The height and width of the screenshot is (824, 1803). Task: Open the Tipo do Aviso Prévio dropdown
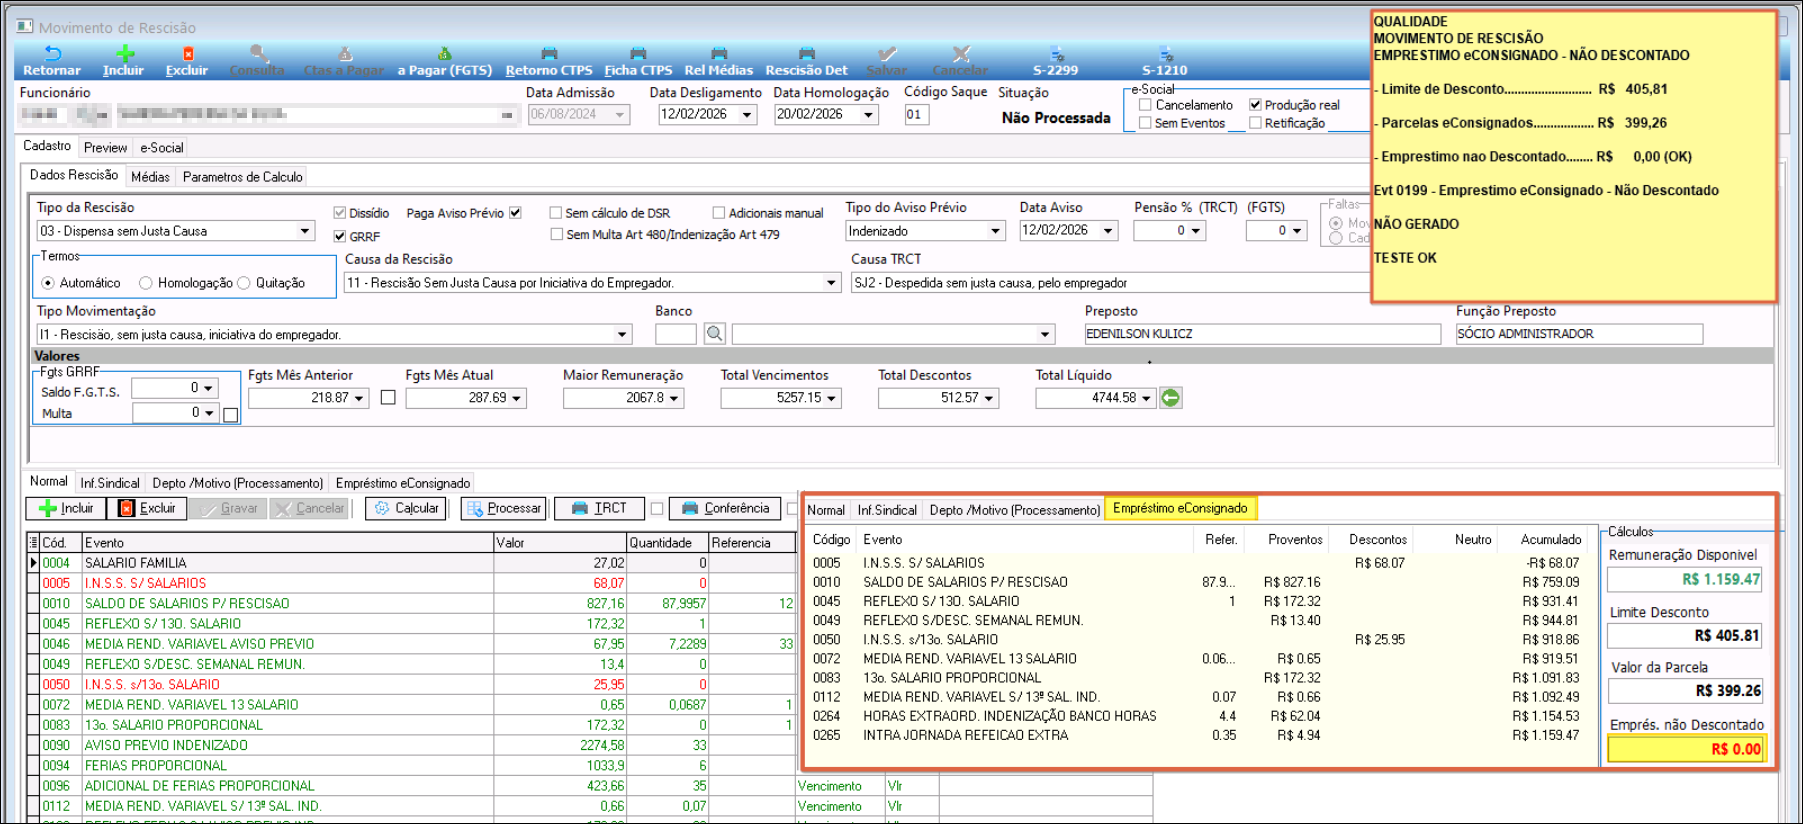(x=995, y=231)
